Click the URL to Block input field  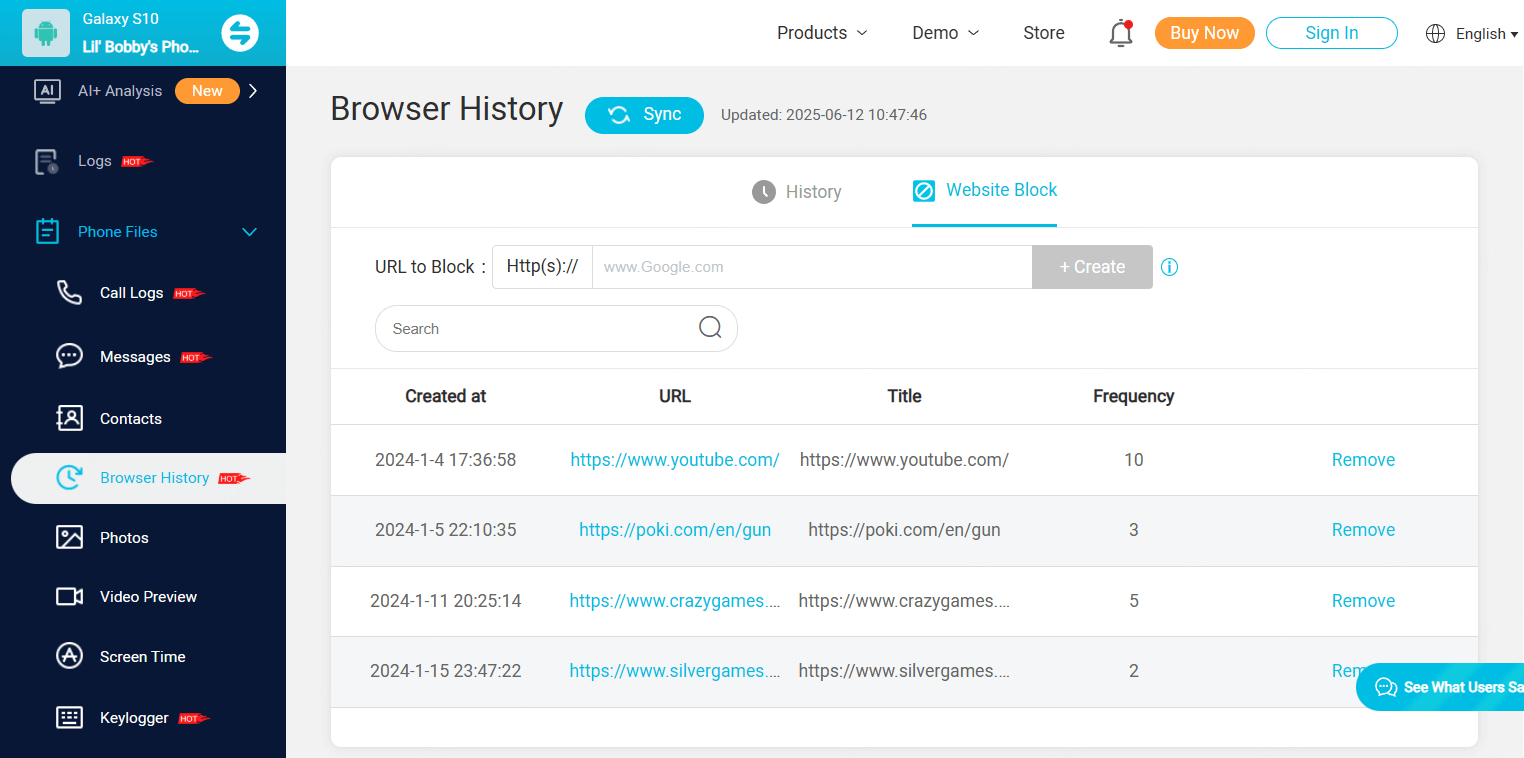[x=812, y=267]
